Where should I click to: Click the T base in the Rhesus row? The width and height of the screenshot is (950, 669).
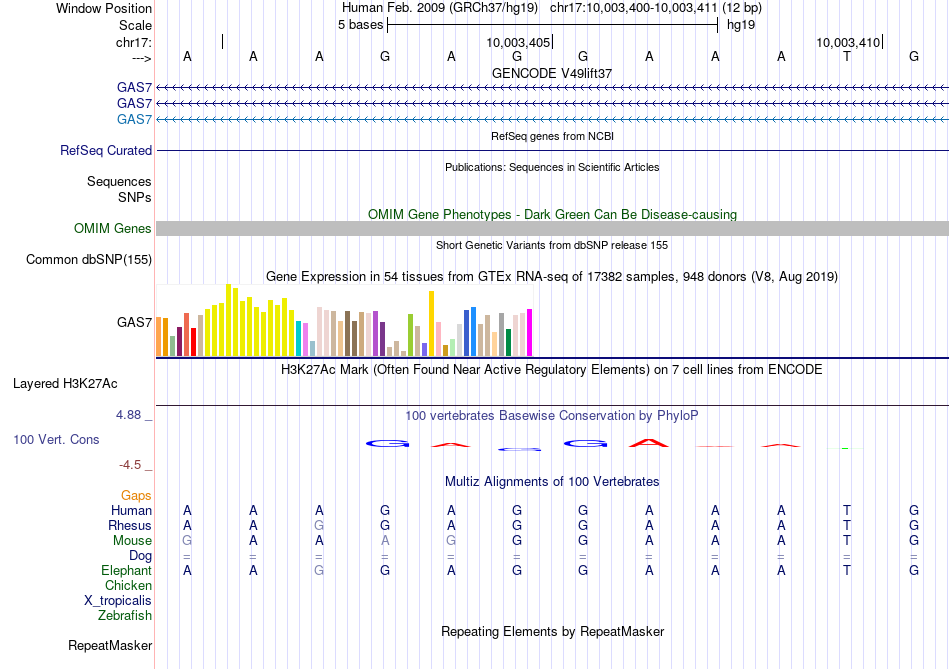[847, 525]
